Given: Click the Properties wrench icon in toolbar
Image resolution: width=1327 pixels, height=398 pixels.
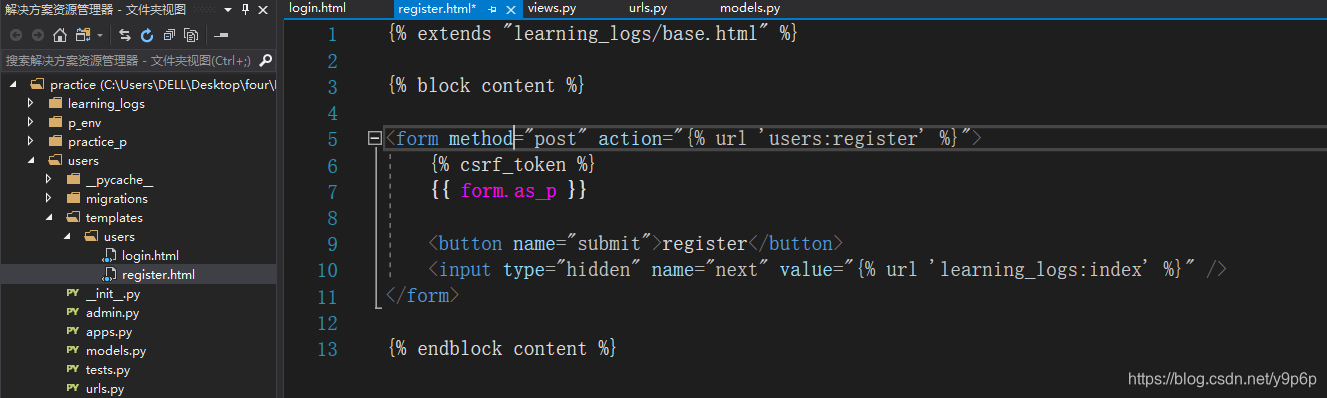Looking at the screenshot, I should point(221,35).
